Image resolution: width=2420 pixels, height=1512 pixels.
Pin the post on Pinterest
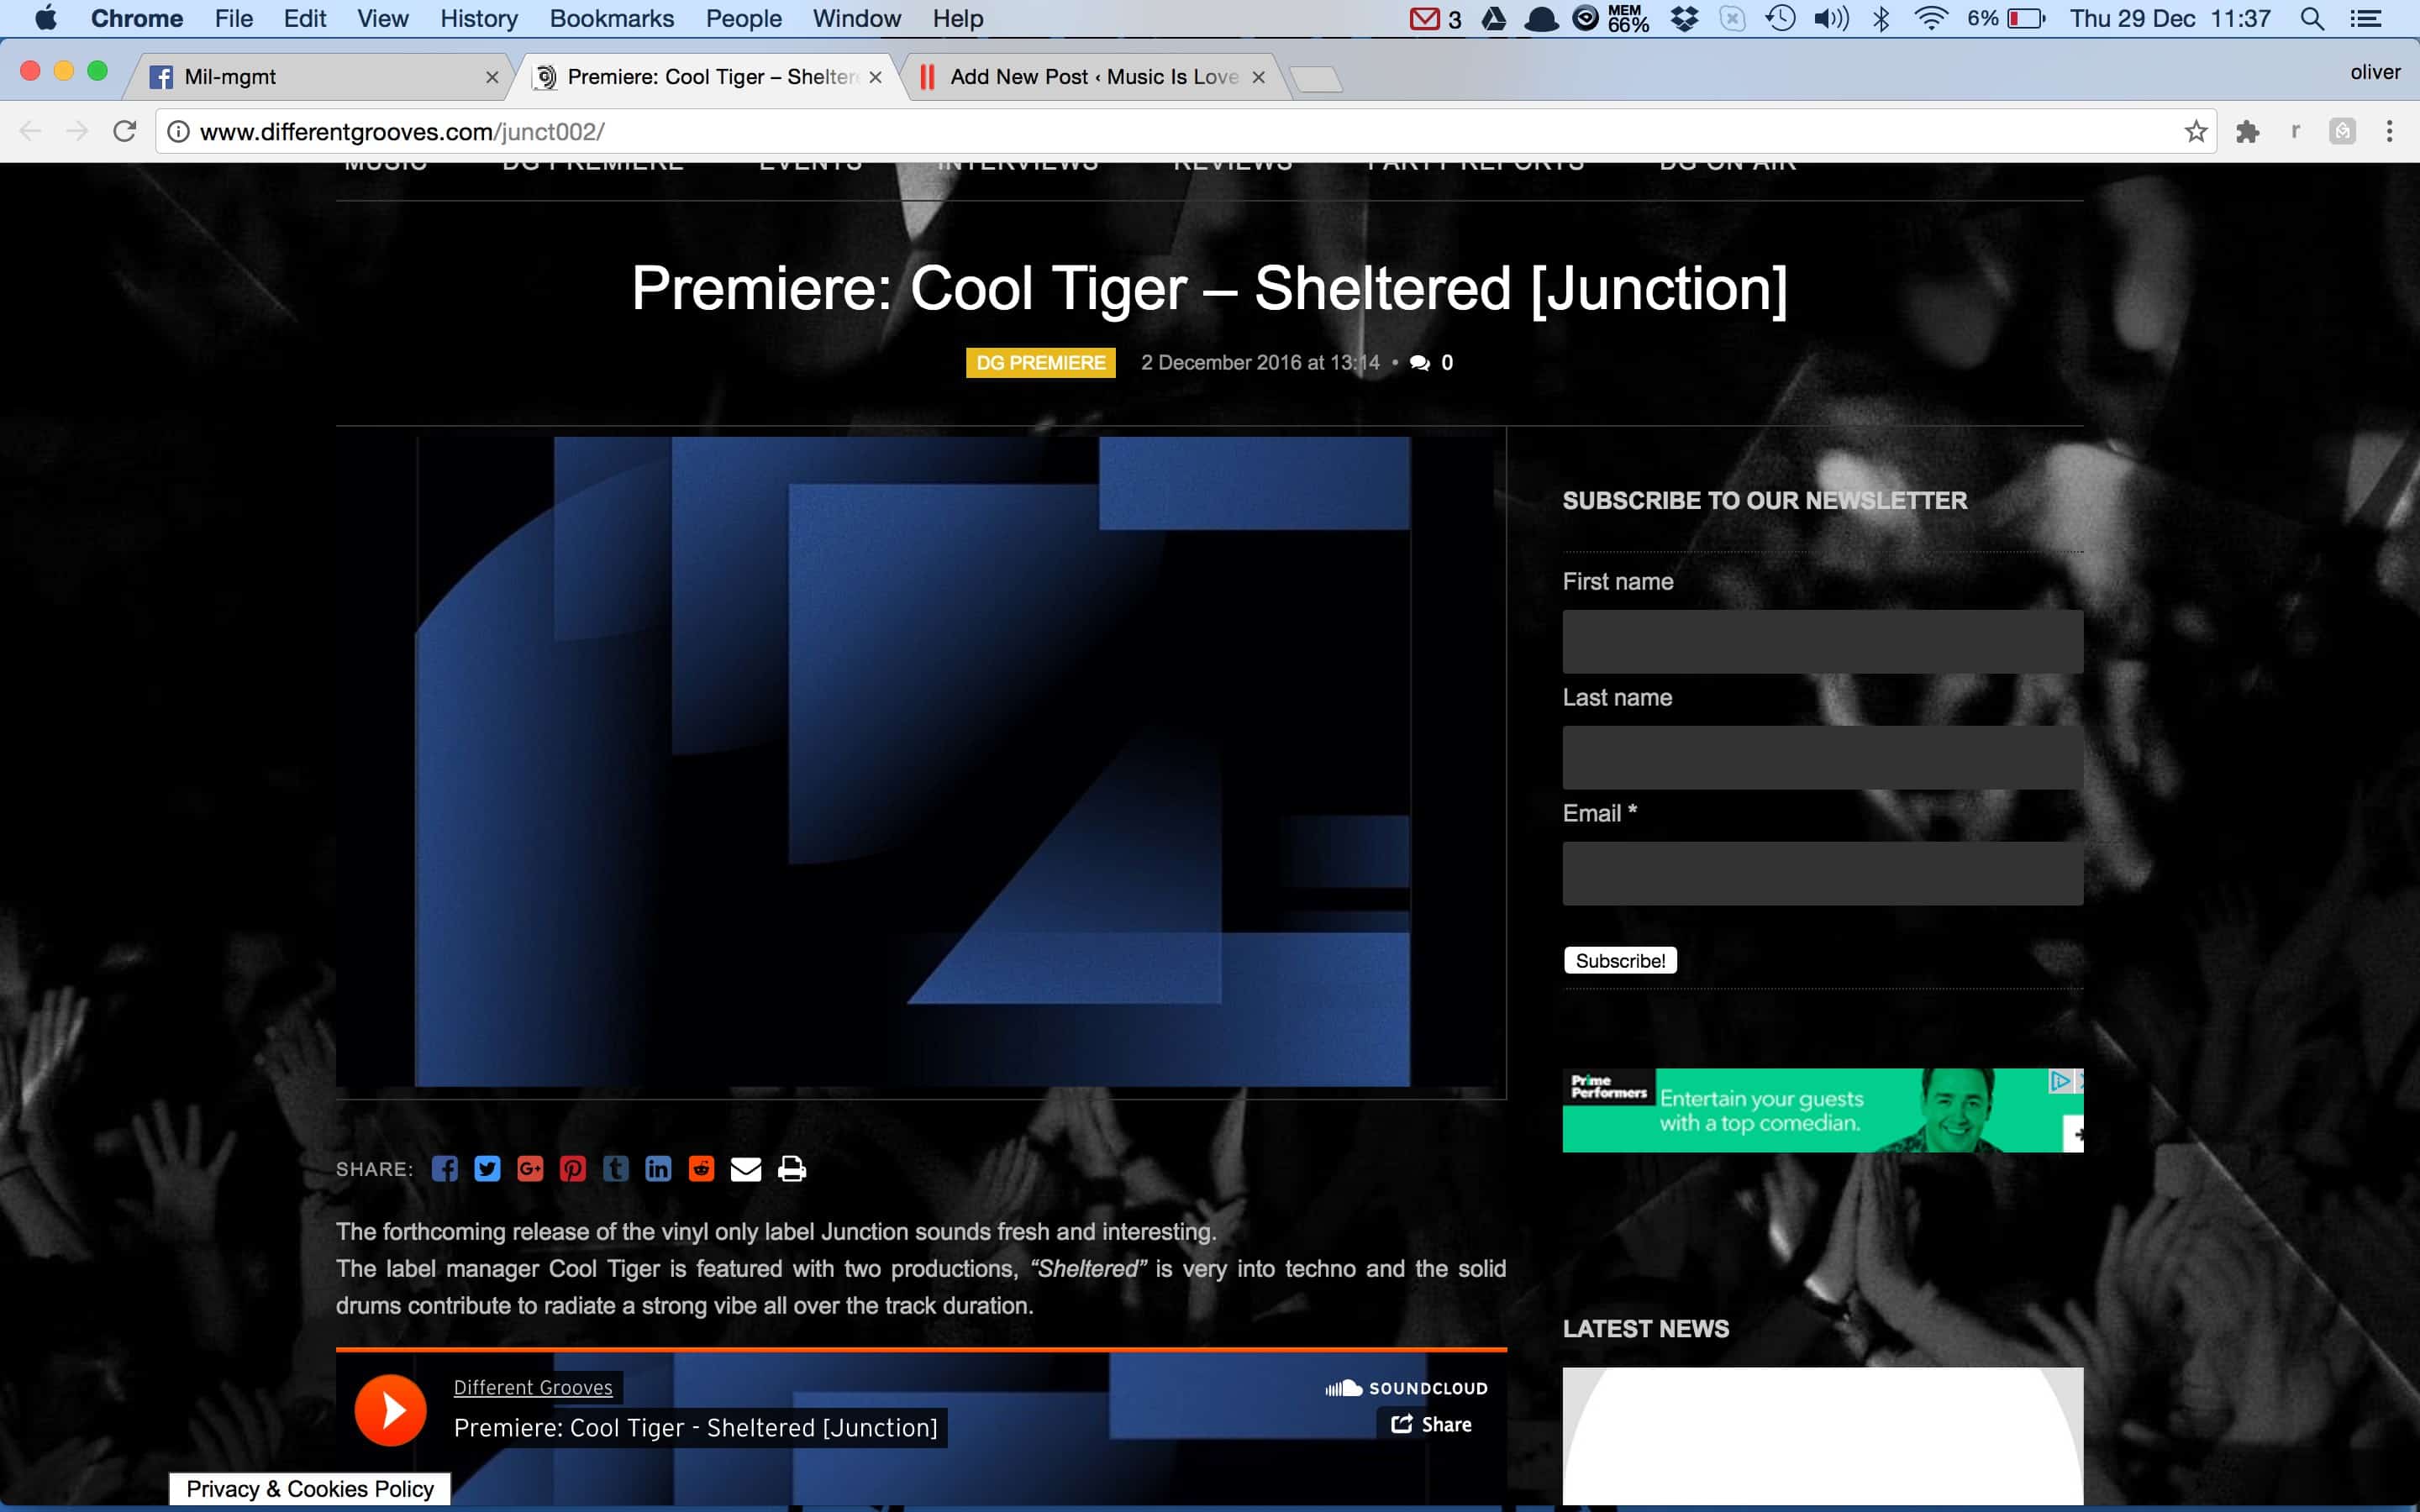(573, 1169)
